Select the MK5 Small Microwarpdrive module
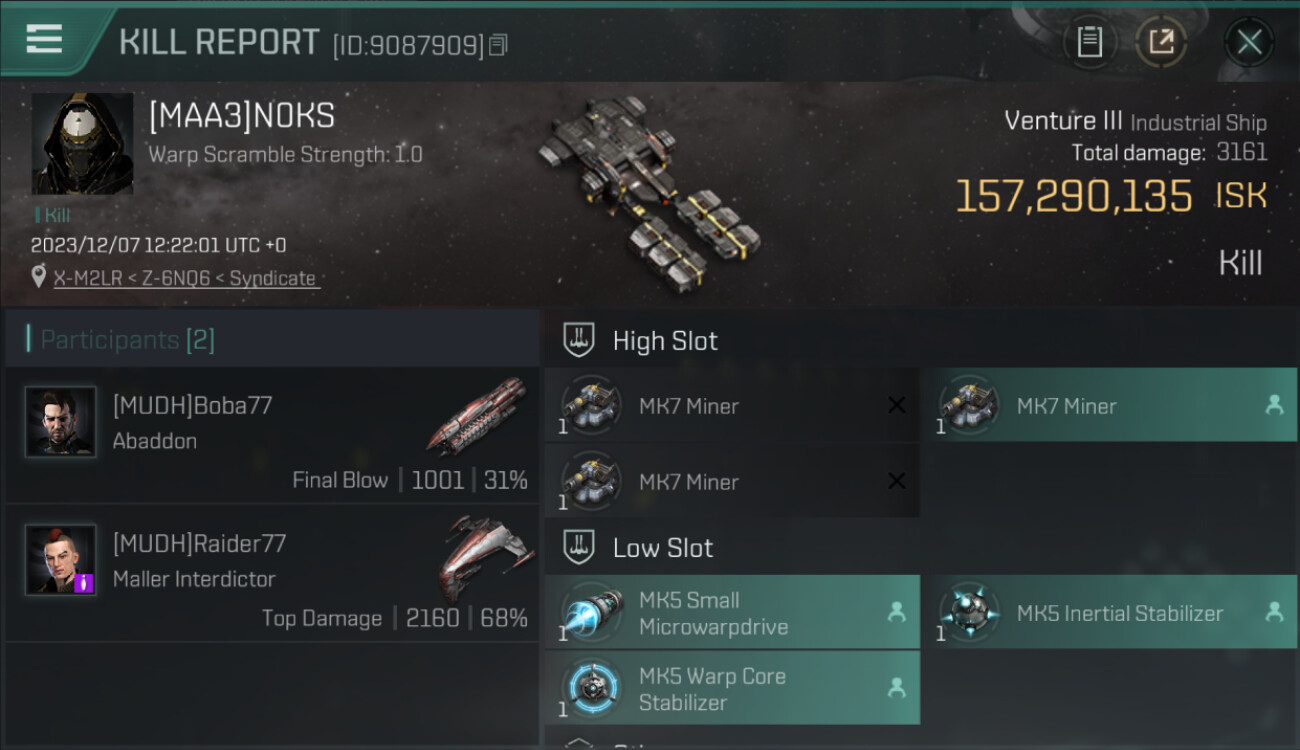The width and height of the screenshot is (1300, 750). click(732, 613)
